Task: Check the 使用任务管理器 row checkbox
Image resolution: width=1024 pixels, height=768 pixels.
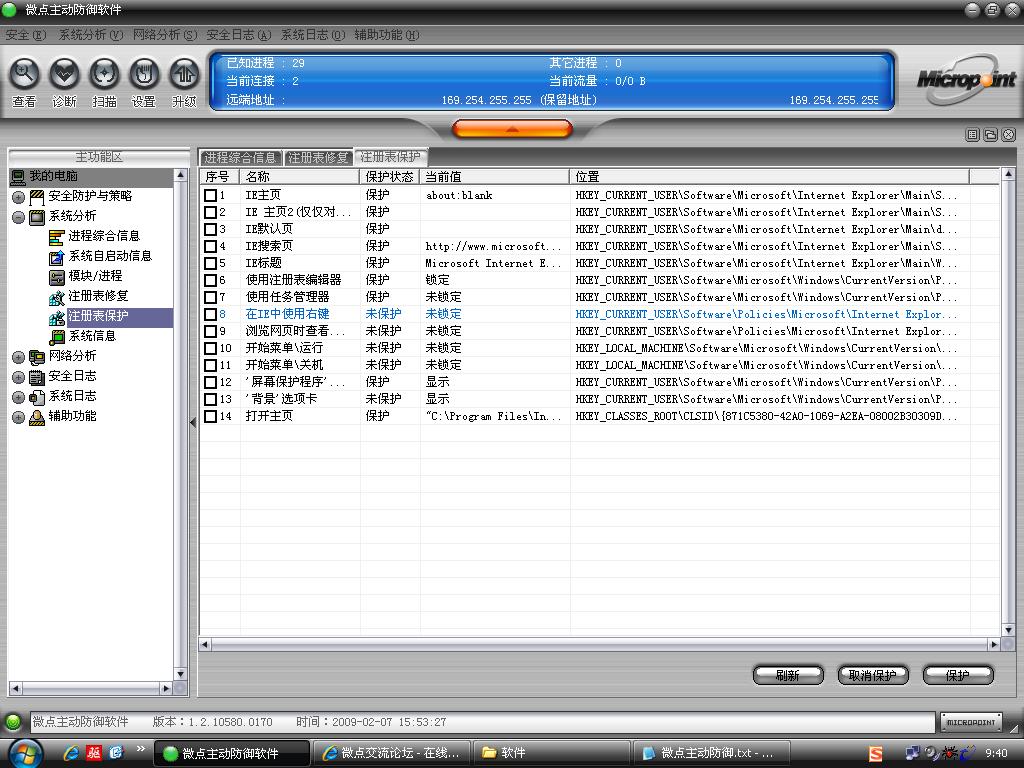Action: click(210, 297)
